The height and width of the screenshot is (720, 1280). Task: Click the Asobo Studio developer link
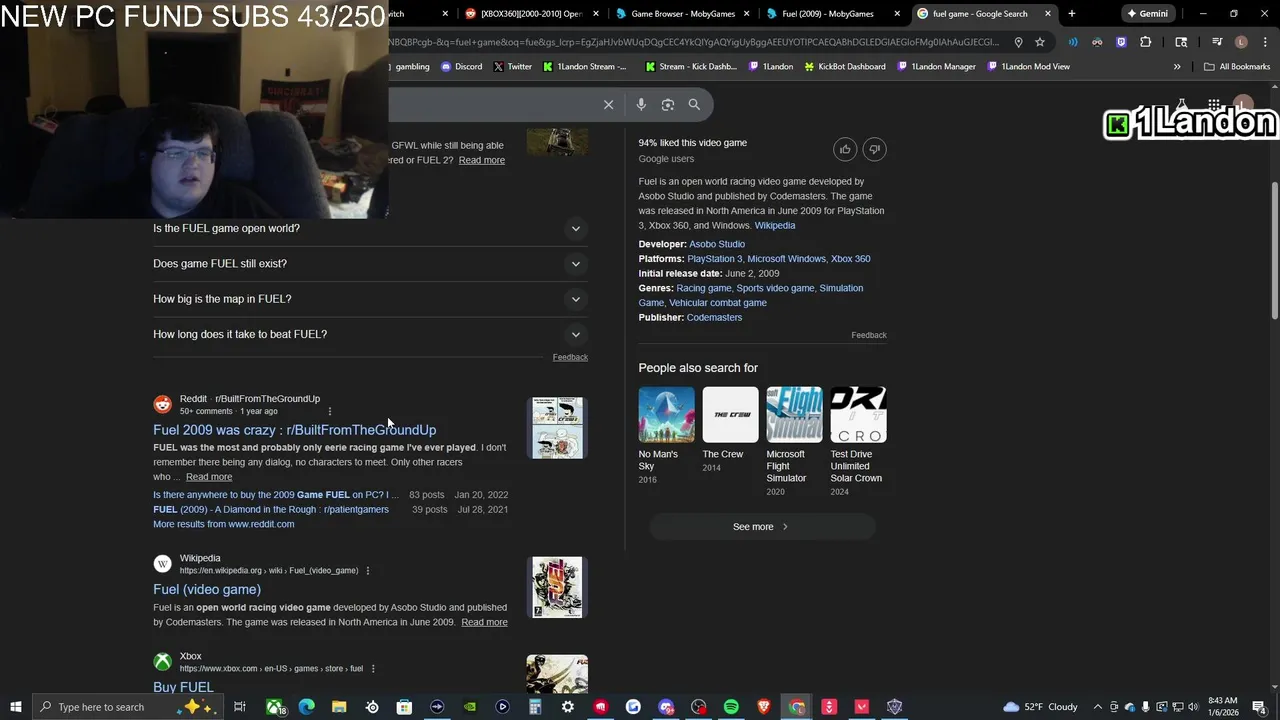point(717,244)
